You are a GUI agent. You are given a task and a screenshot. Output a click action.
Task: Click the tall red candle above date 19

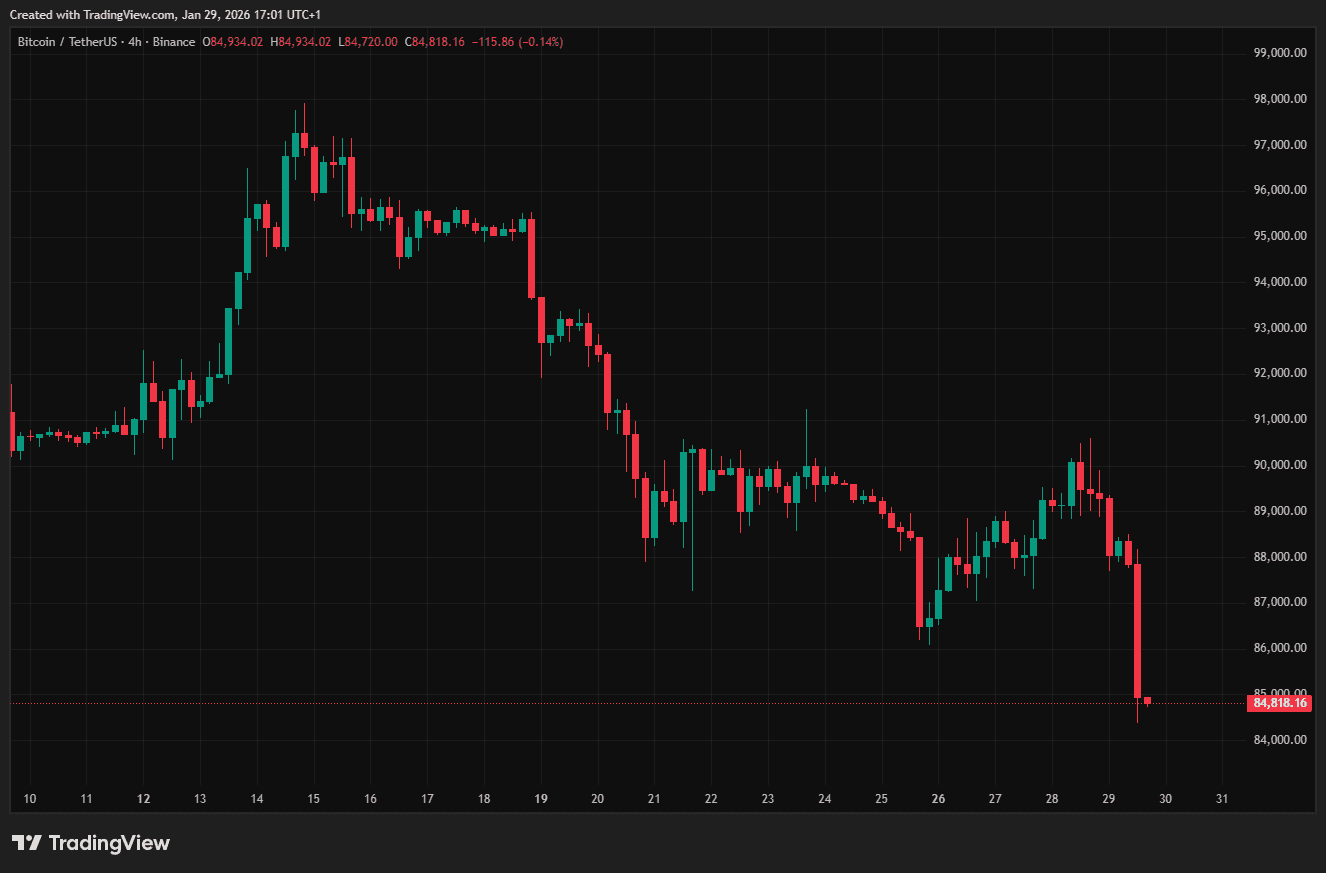(x=532, y=258)
